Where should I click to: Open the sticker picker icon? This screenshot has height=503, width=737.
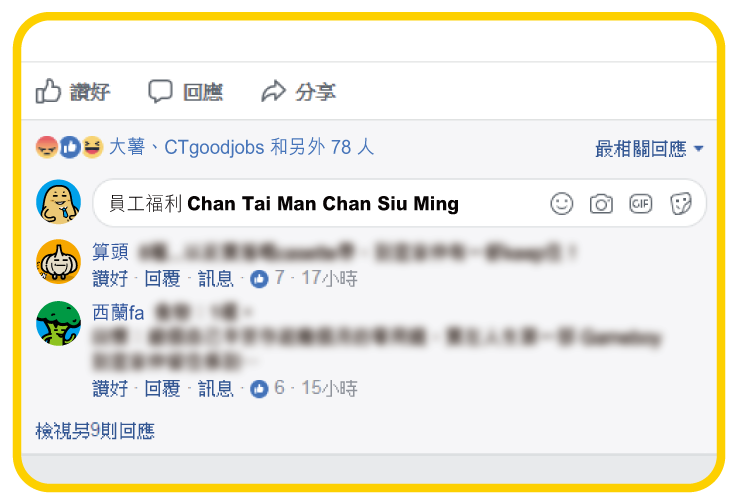[x=681, y=204]
